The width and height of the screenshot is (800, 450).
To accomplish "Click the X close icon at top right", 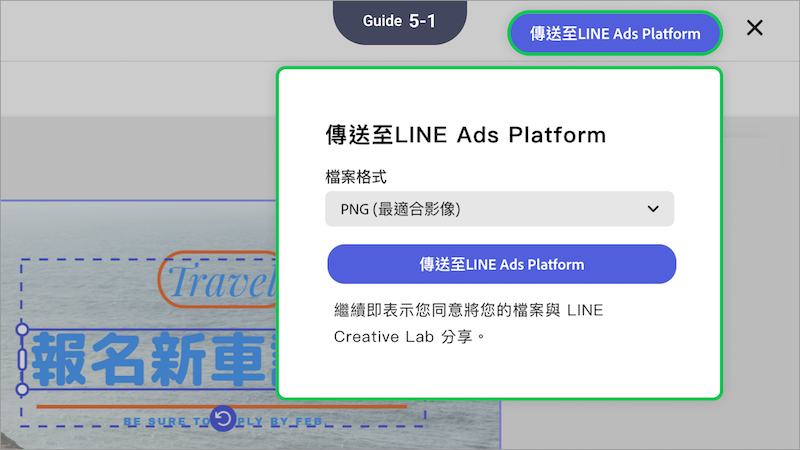I will (755, 28).
